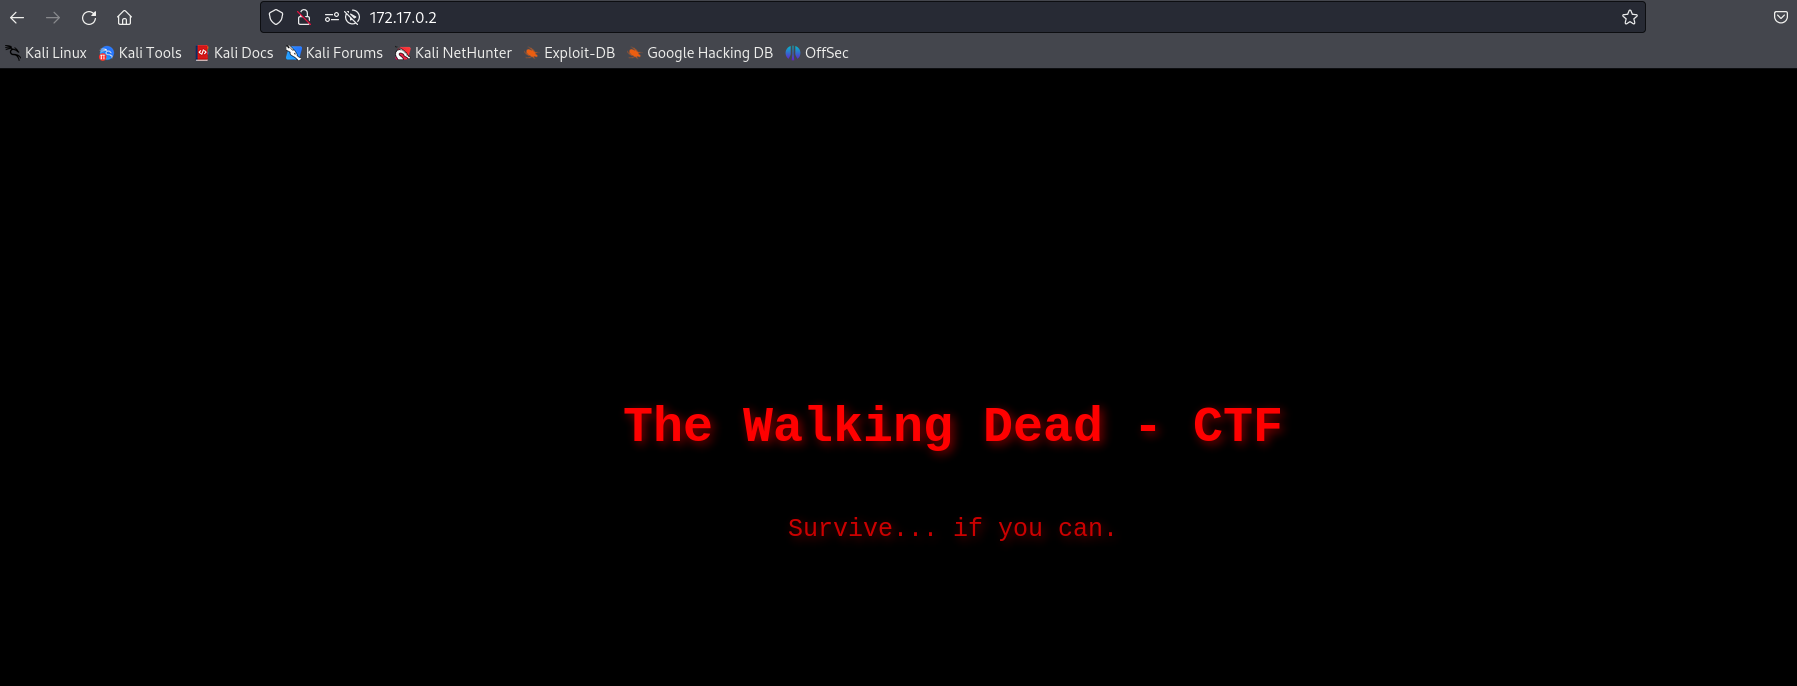Click the "The Walking Dead - CTF" heading
The image size is (1797, 686).
click(x=952, y=426)
